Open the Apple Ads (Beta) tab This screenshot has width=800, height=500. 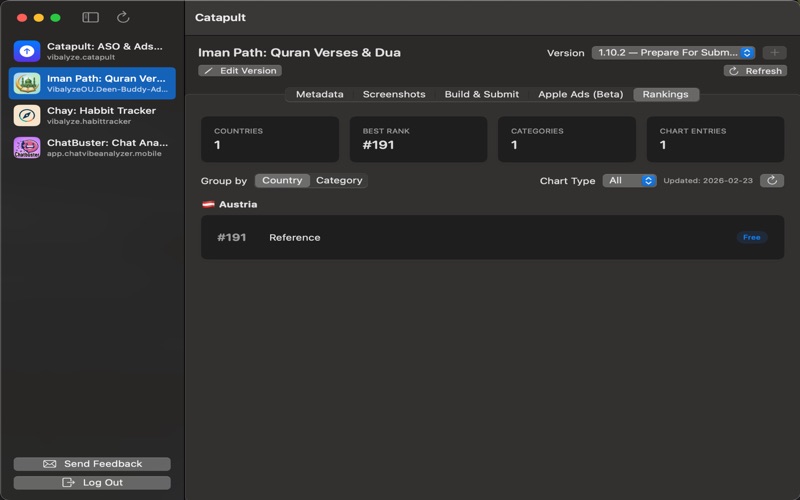tap(581, 94)
